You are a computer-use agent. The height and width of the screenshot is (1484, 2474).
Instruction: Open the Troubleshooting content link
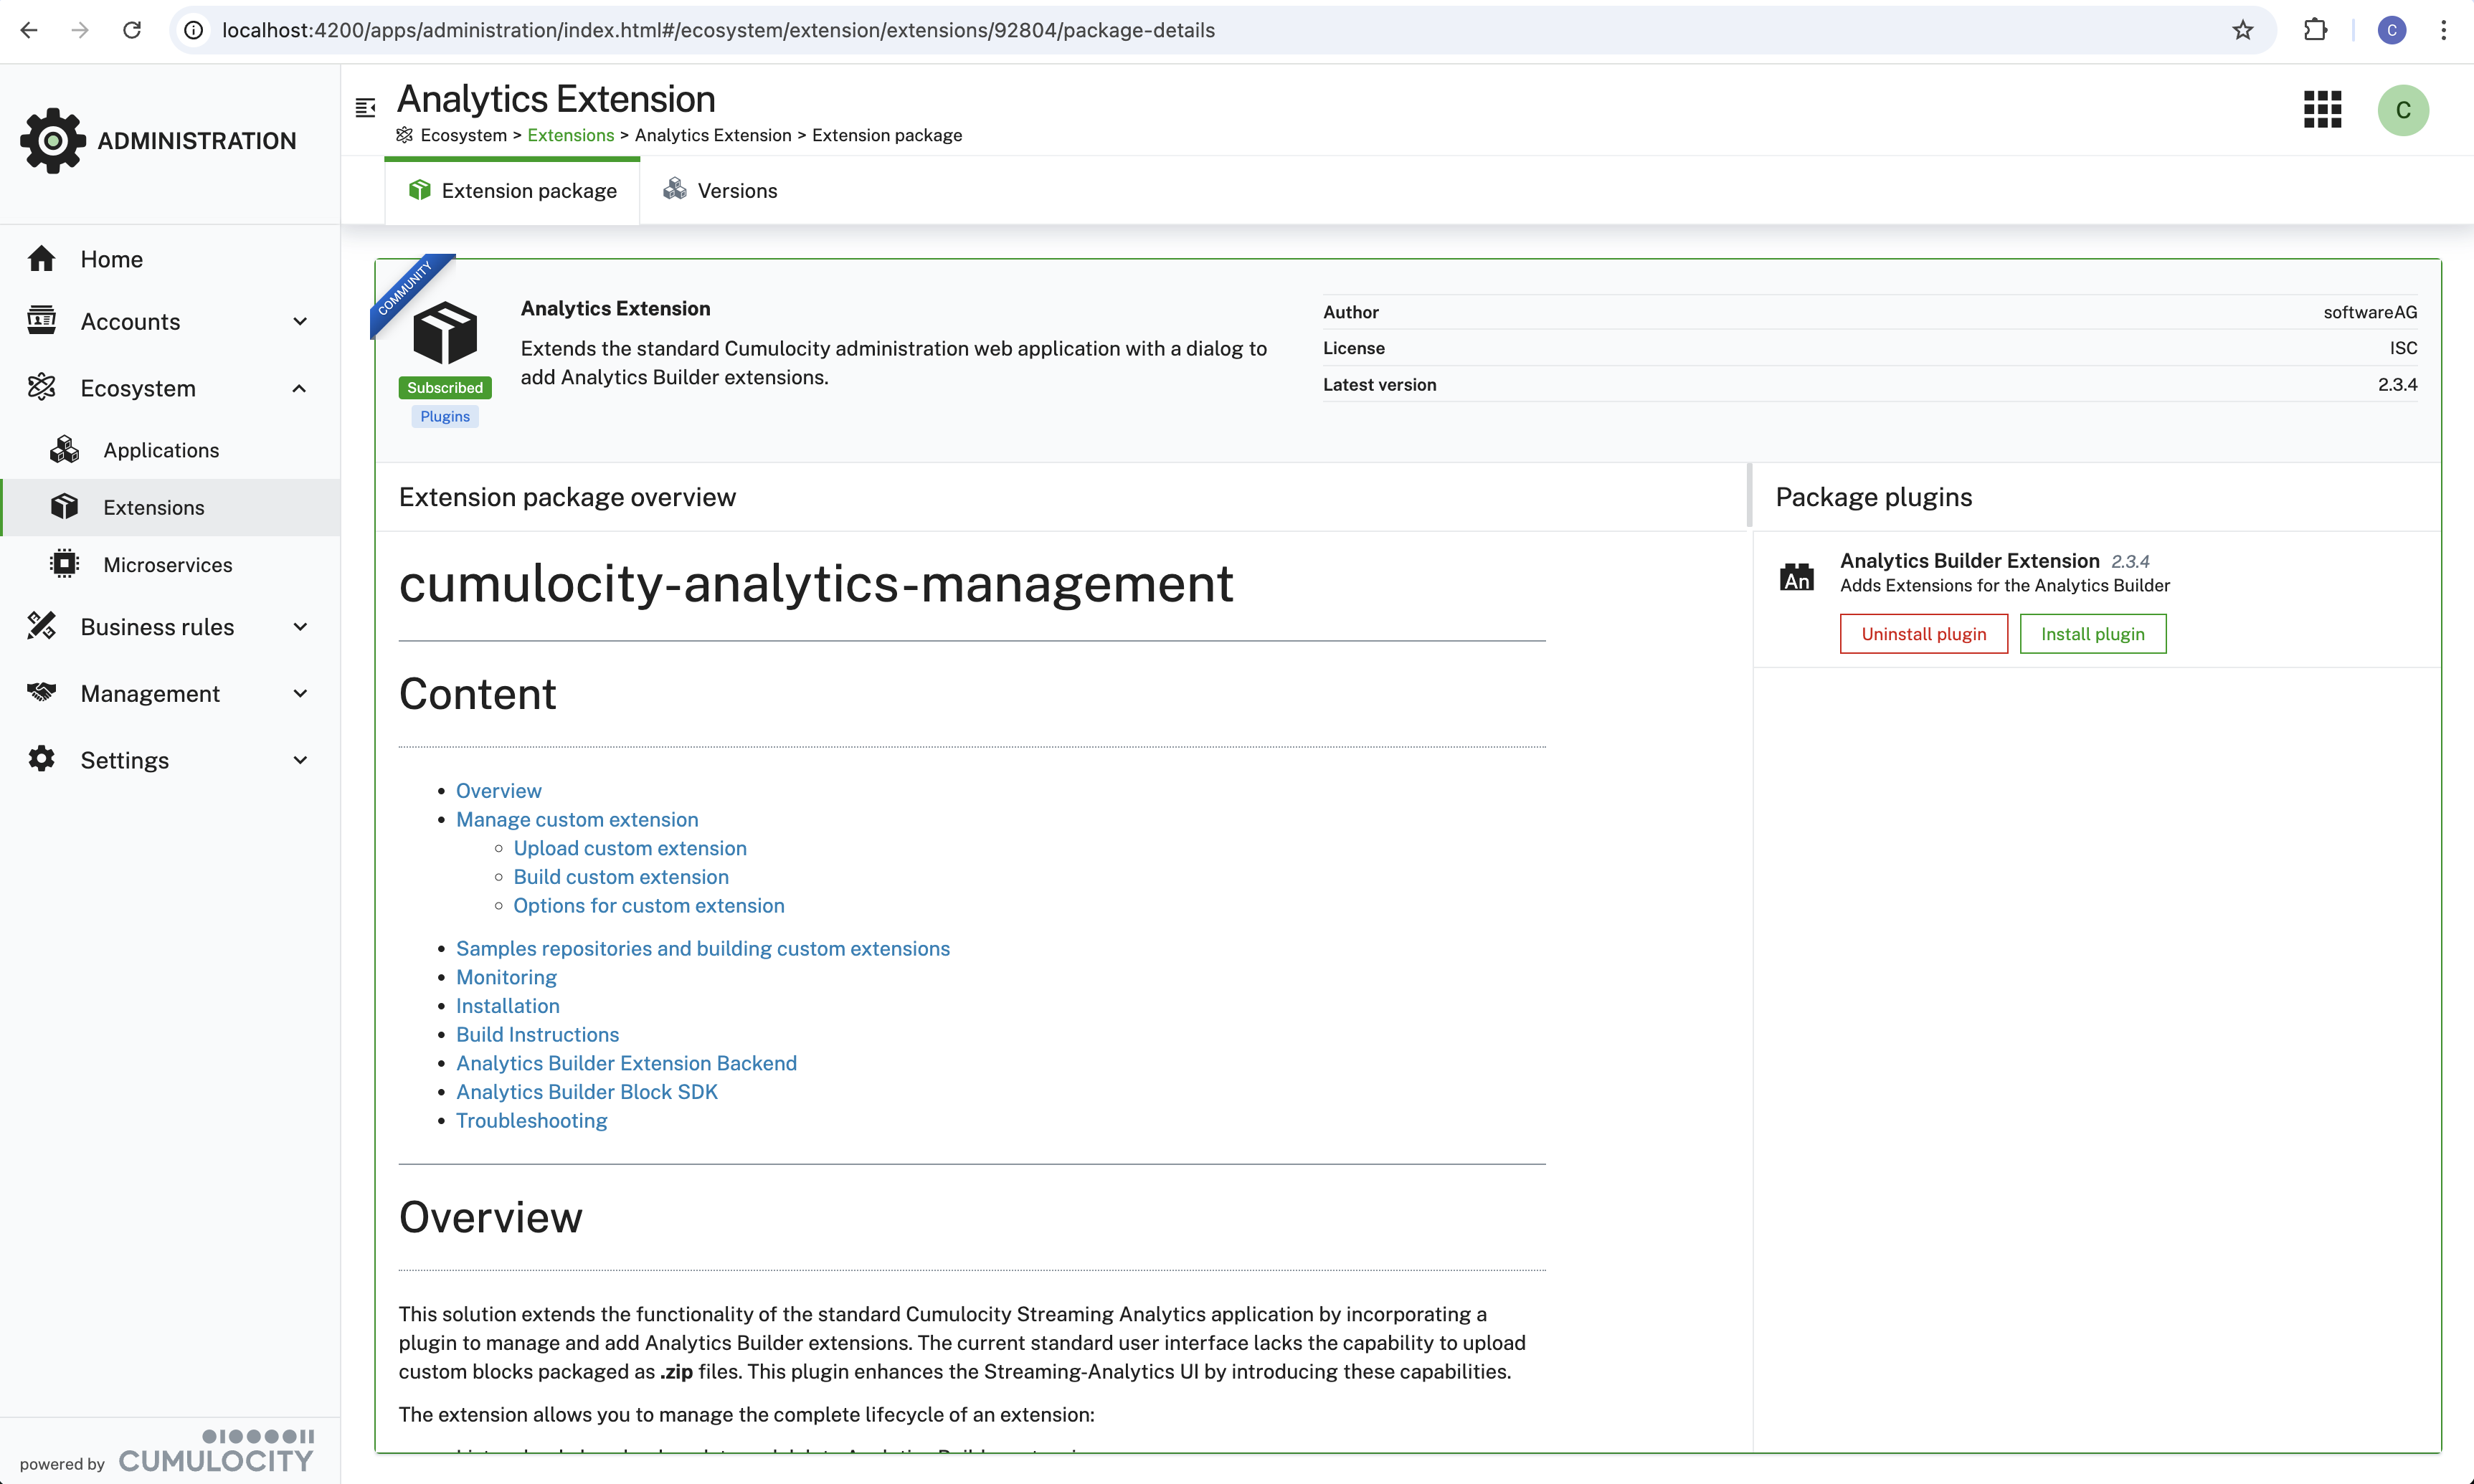coord(531,1121)
